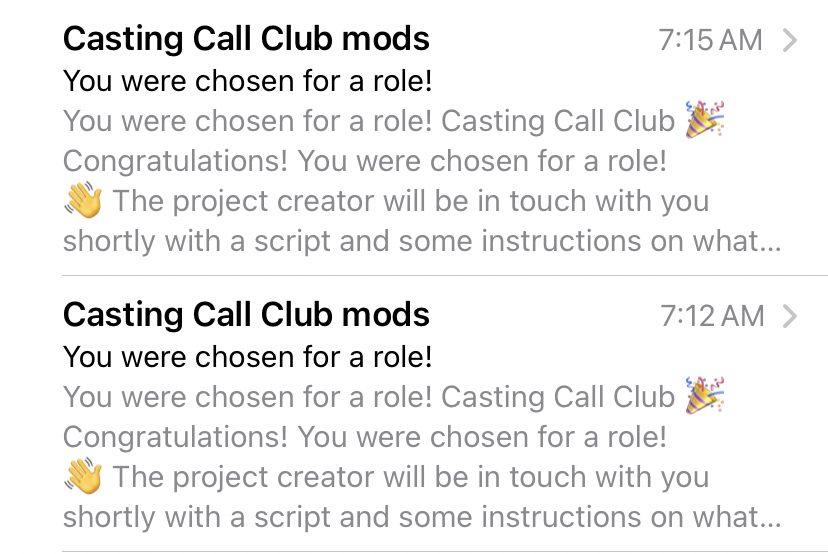Click the gray first preview line of the 7:12 AM email
Viewport: 828px width, 554px height.
coord(368,397)
